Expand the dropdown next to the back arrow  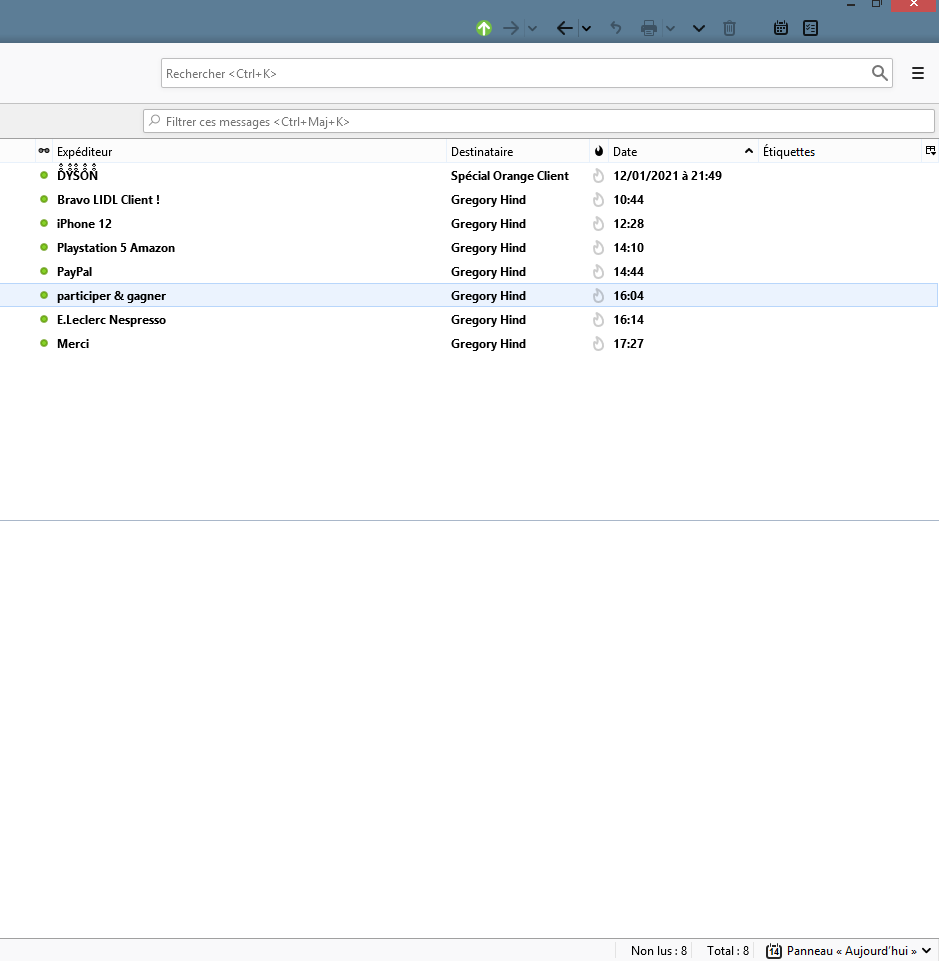pos(586,28)
